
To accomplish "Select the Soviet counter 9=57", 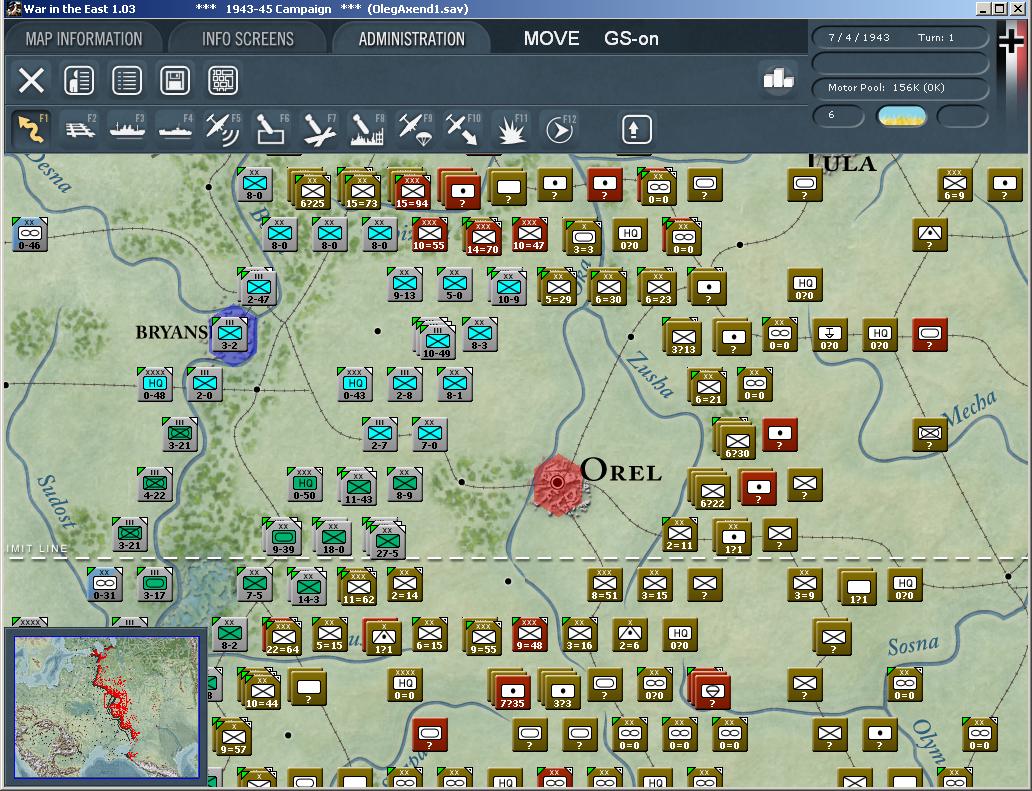I will [x=233, y=737].
